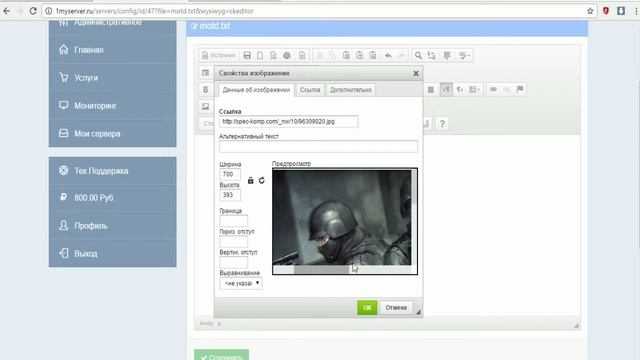Open the spell check dropdown icon
The image size is (640, 360).
pos(464,56)
